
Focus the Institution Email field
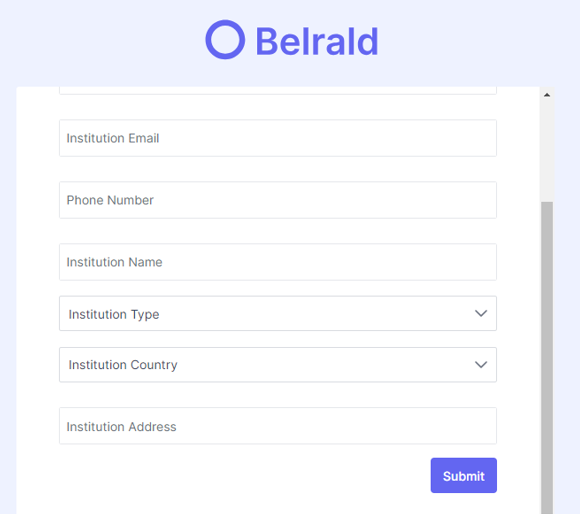(x=278, y=138)
